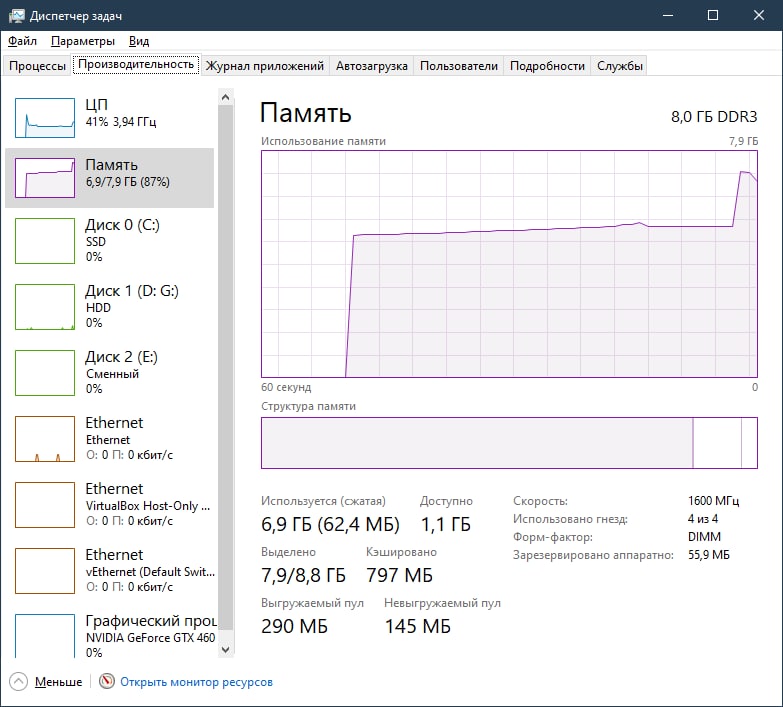Select the NVIDIA GeForce GTX 460 graph thumbnail
783x707 pixels.
[45, 636]
